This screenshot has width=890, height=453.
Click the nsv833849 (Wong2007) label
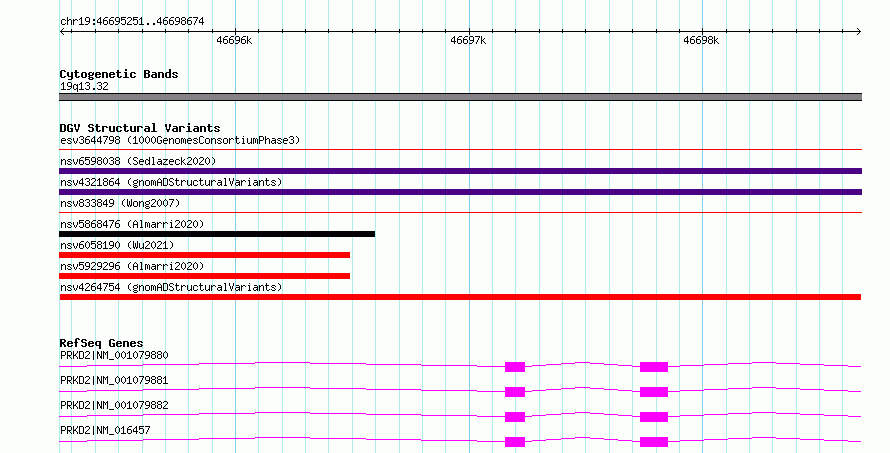point(120,203)
